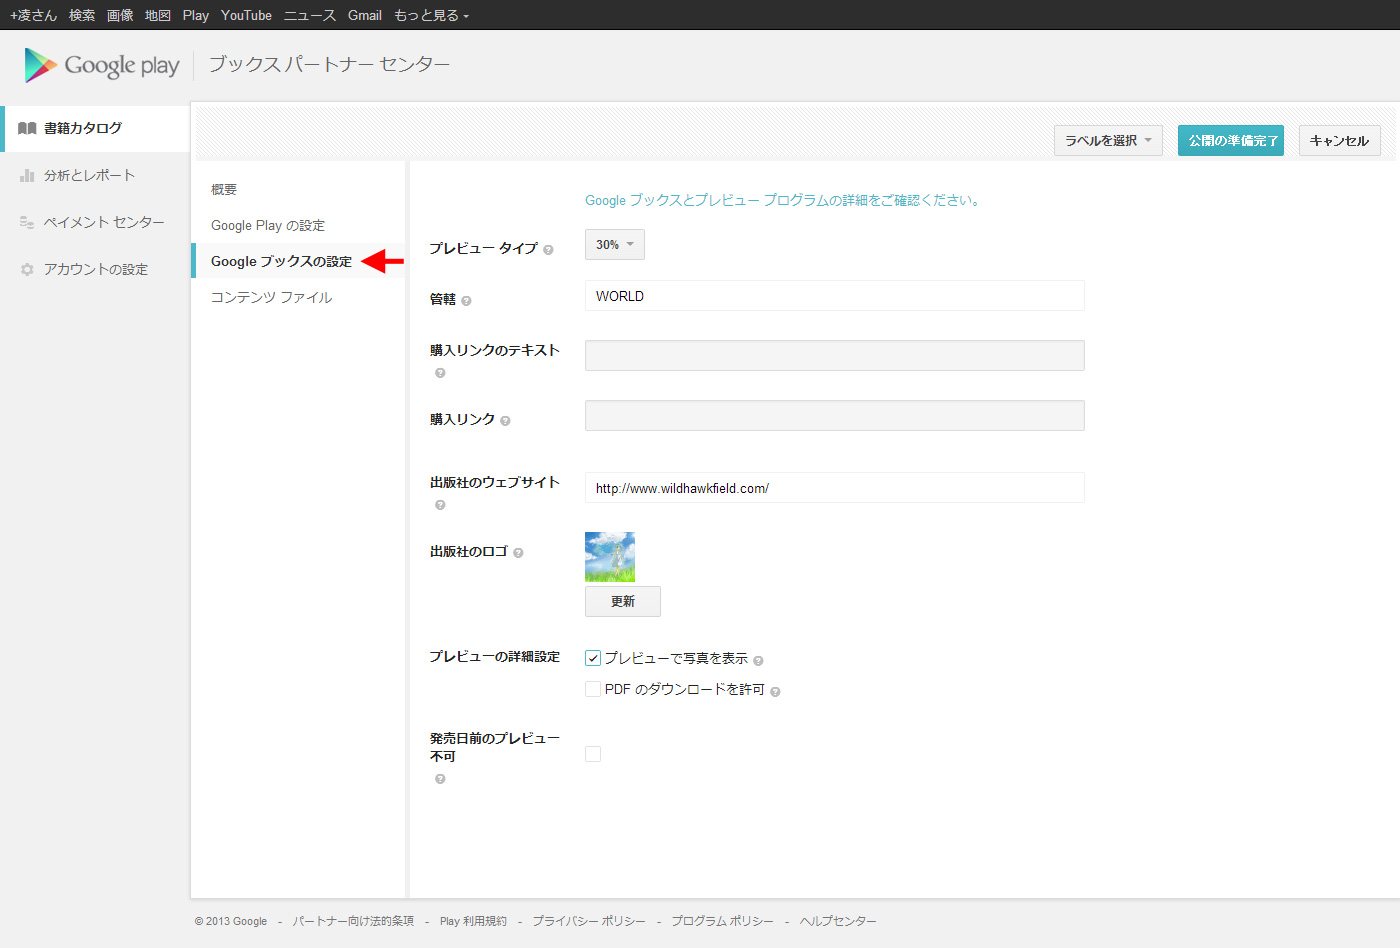
Task: Open Gmail in top bar
Action: coord(365,15)
